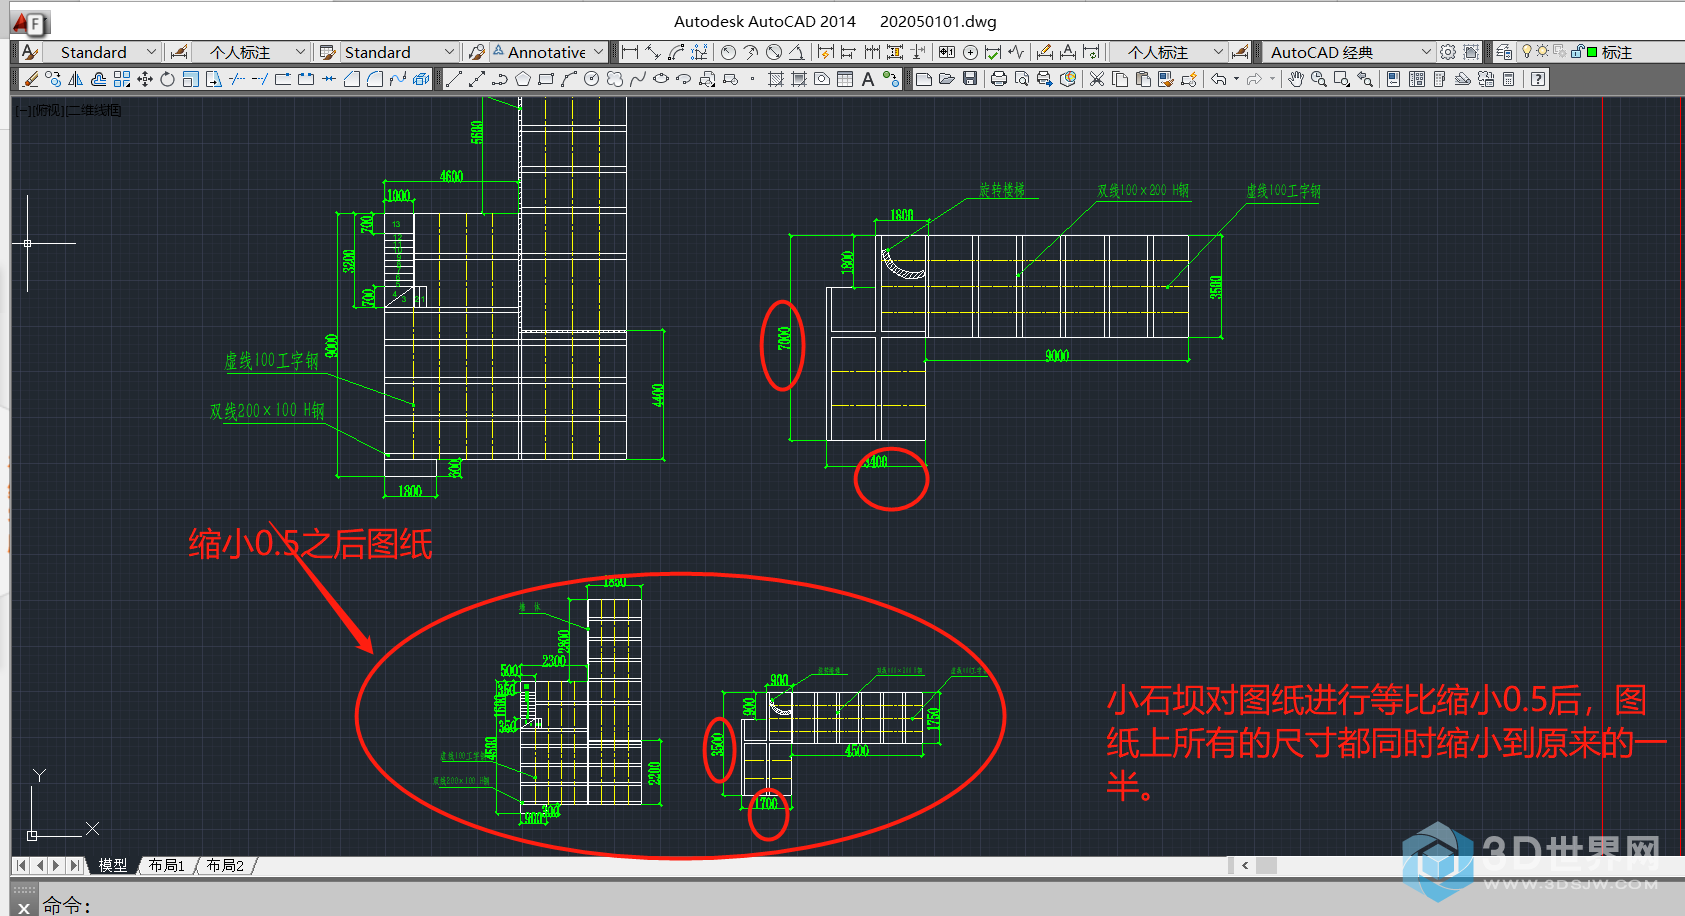Select the Polygon draw tool
The width and height of the screenshot is (1685, 916).
[522, 79]
